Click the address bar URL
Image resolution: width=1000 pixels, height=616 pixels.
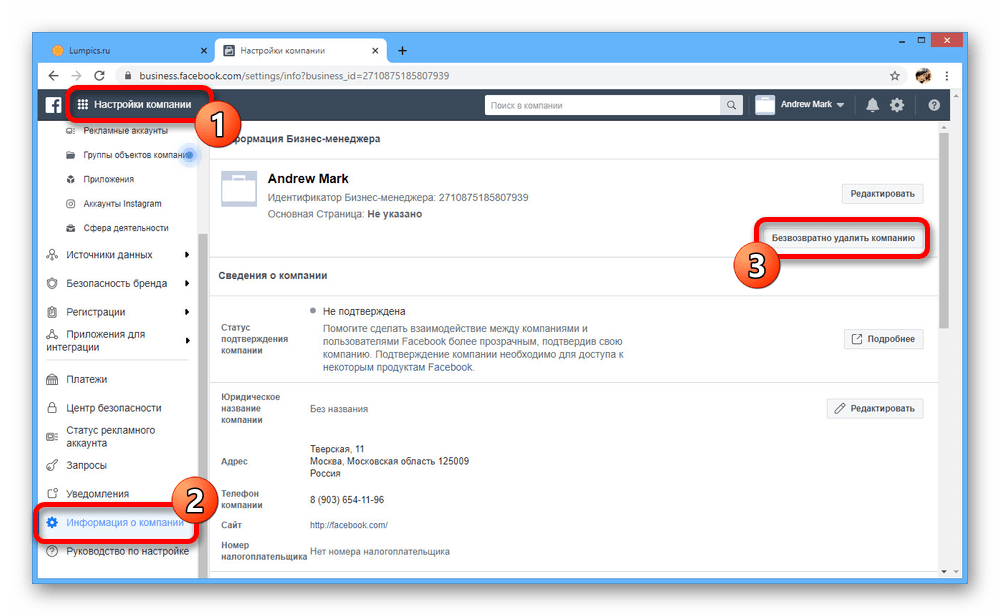tap(294, 76)
